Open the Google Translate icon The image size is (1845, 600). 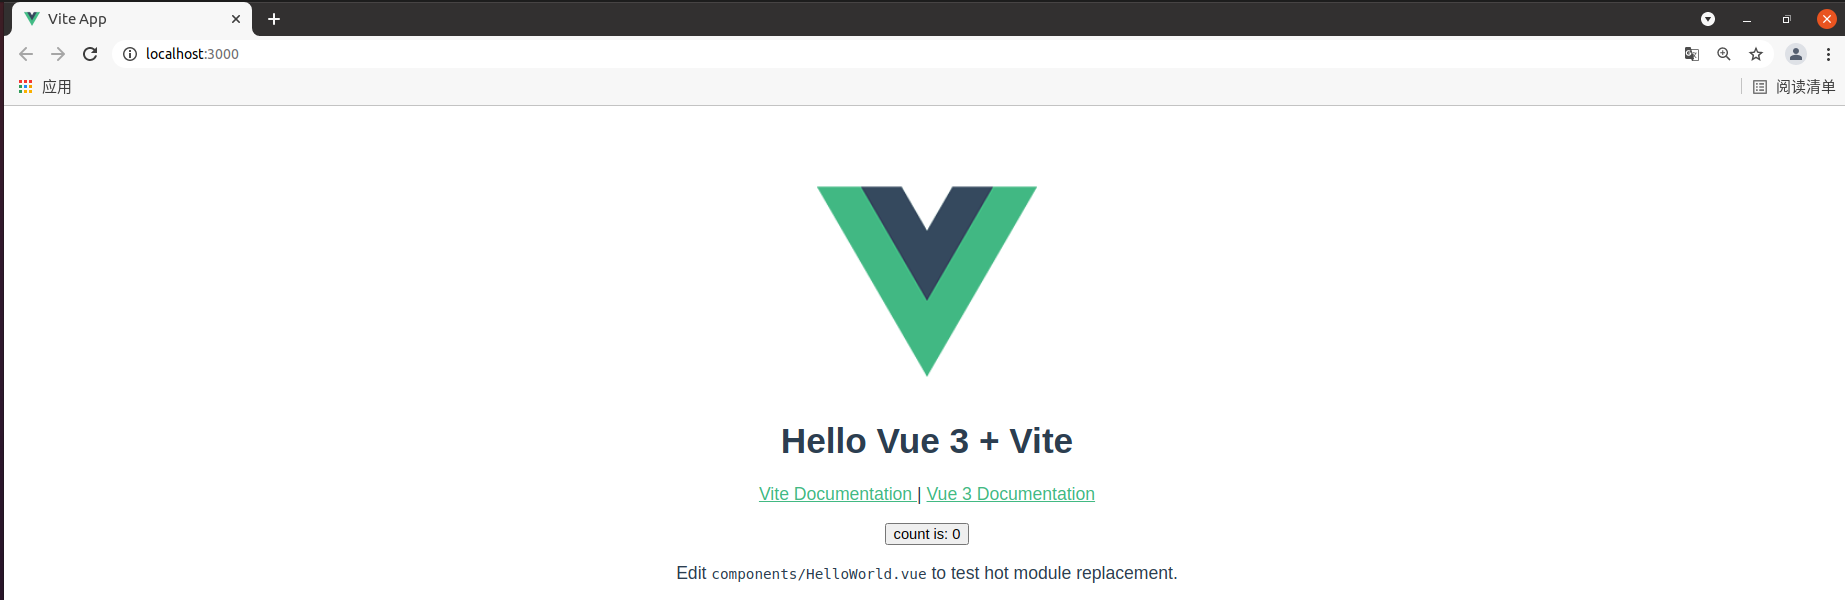coord(1692,54)
